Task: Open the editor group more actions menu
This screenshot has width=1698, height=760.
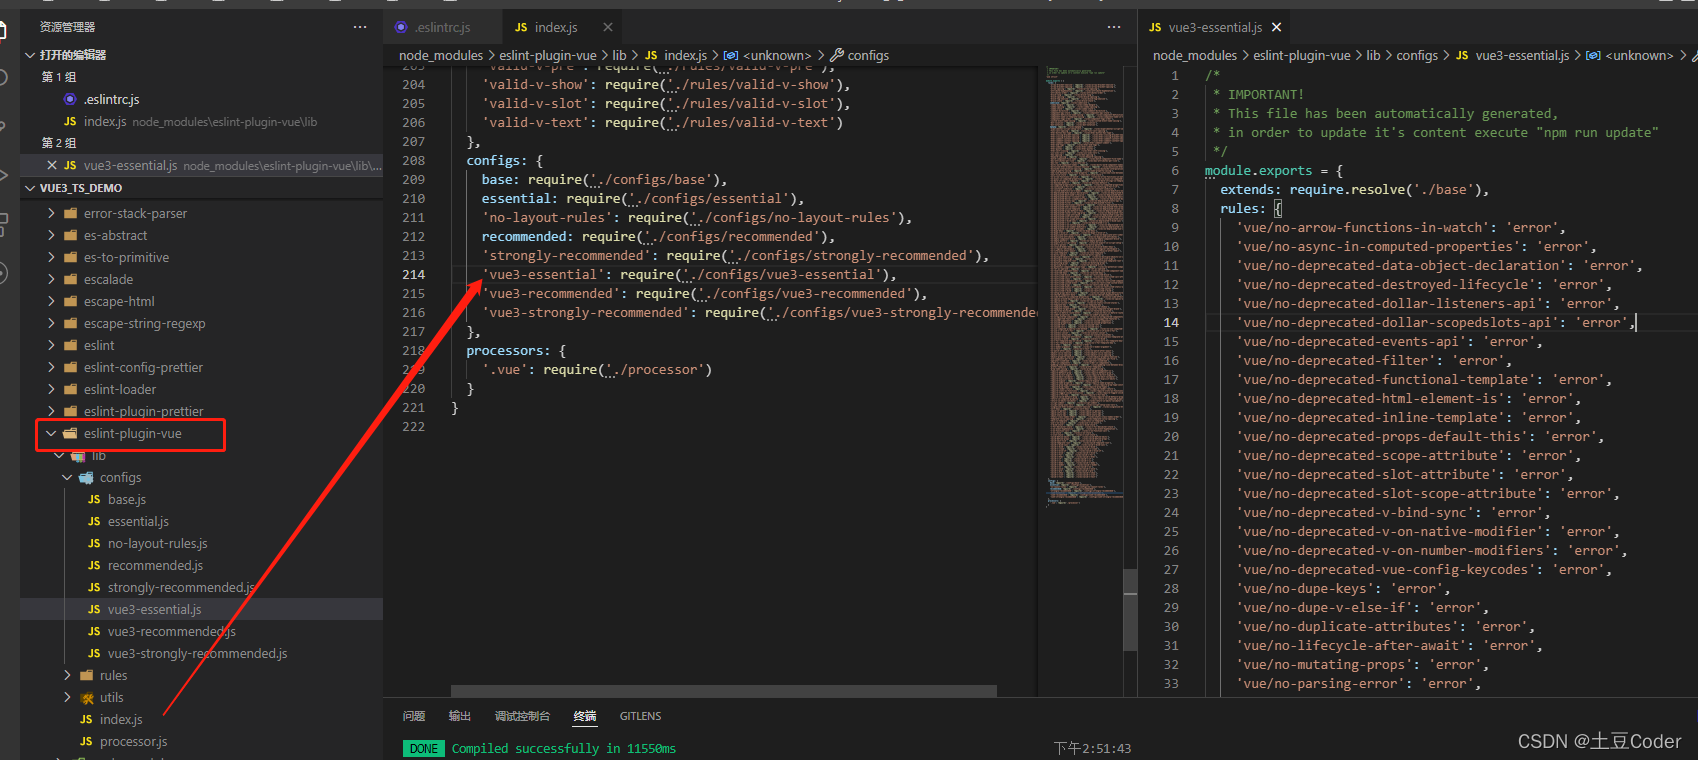Action: [x=1114, y=27]
